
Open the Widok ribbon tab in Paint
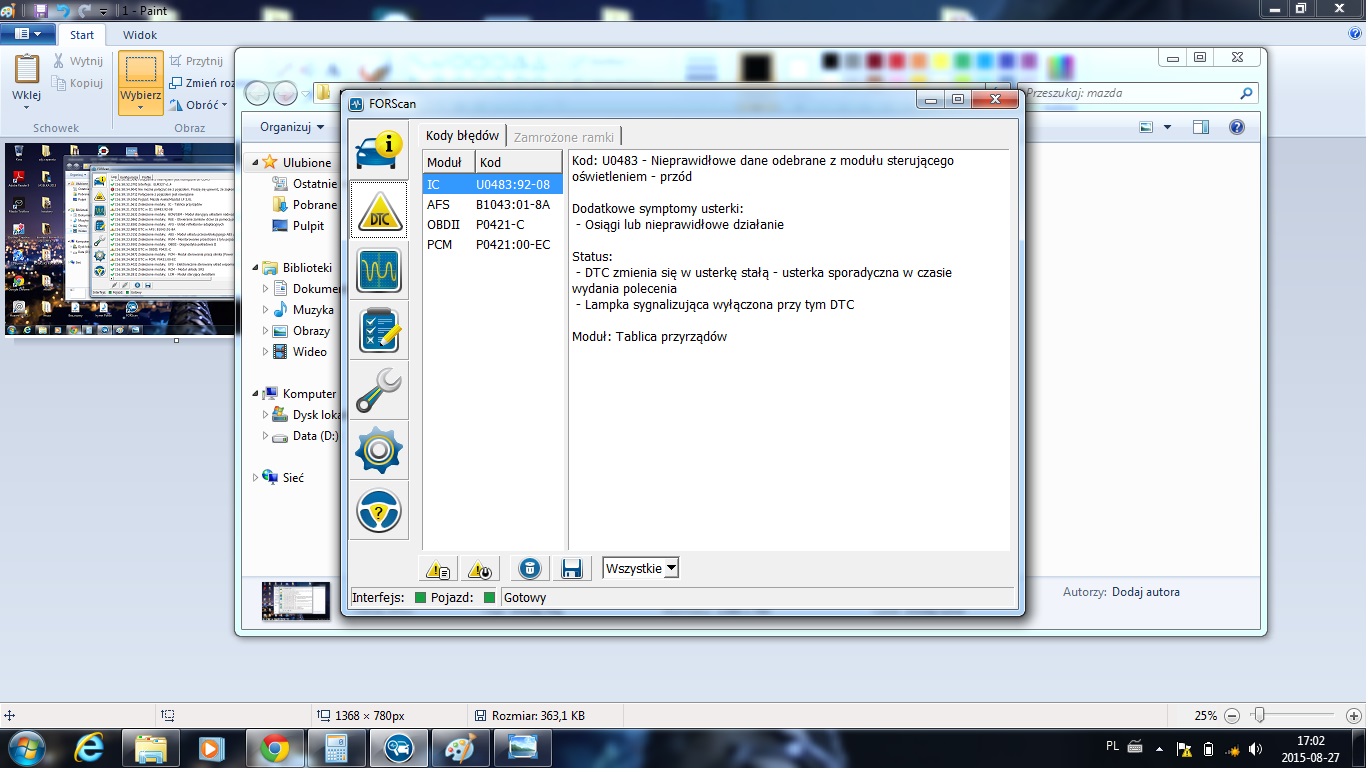point(140,35)
